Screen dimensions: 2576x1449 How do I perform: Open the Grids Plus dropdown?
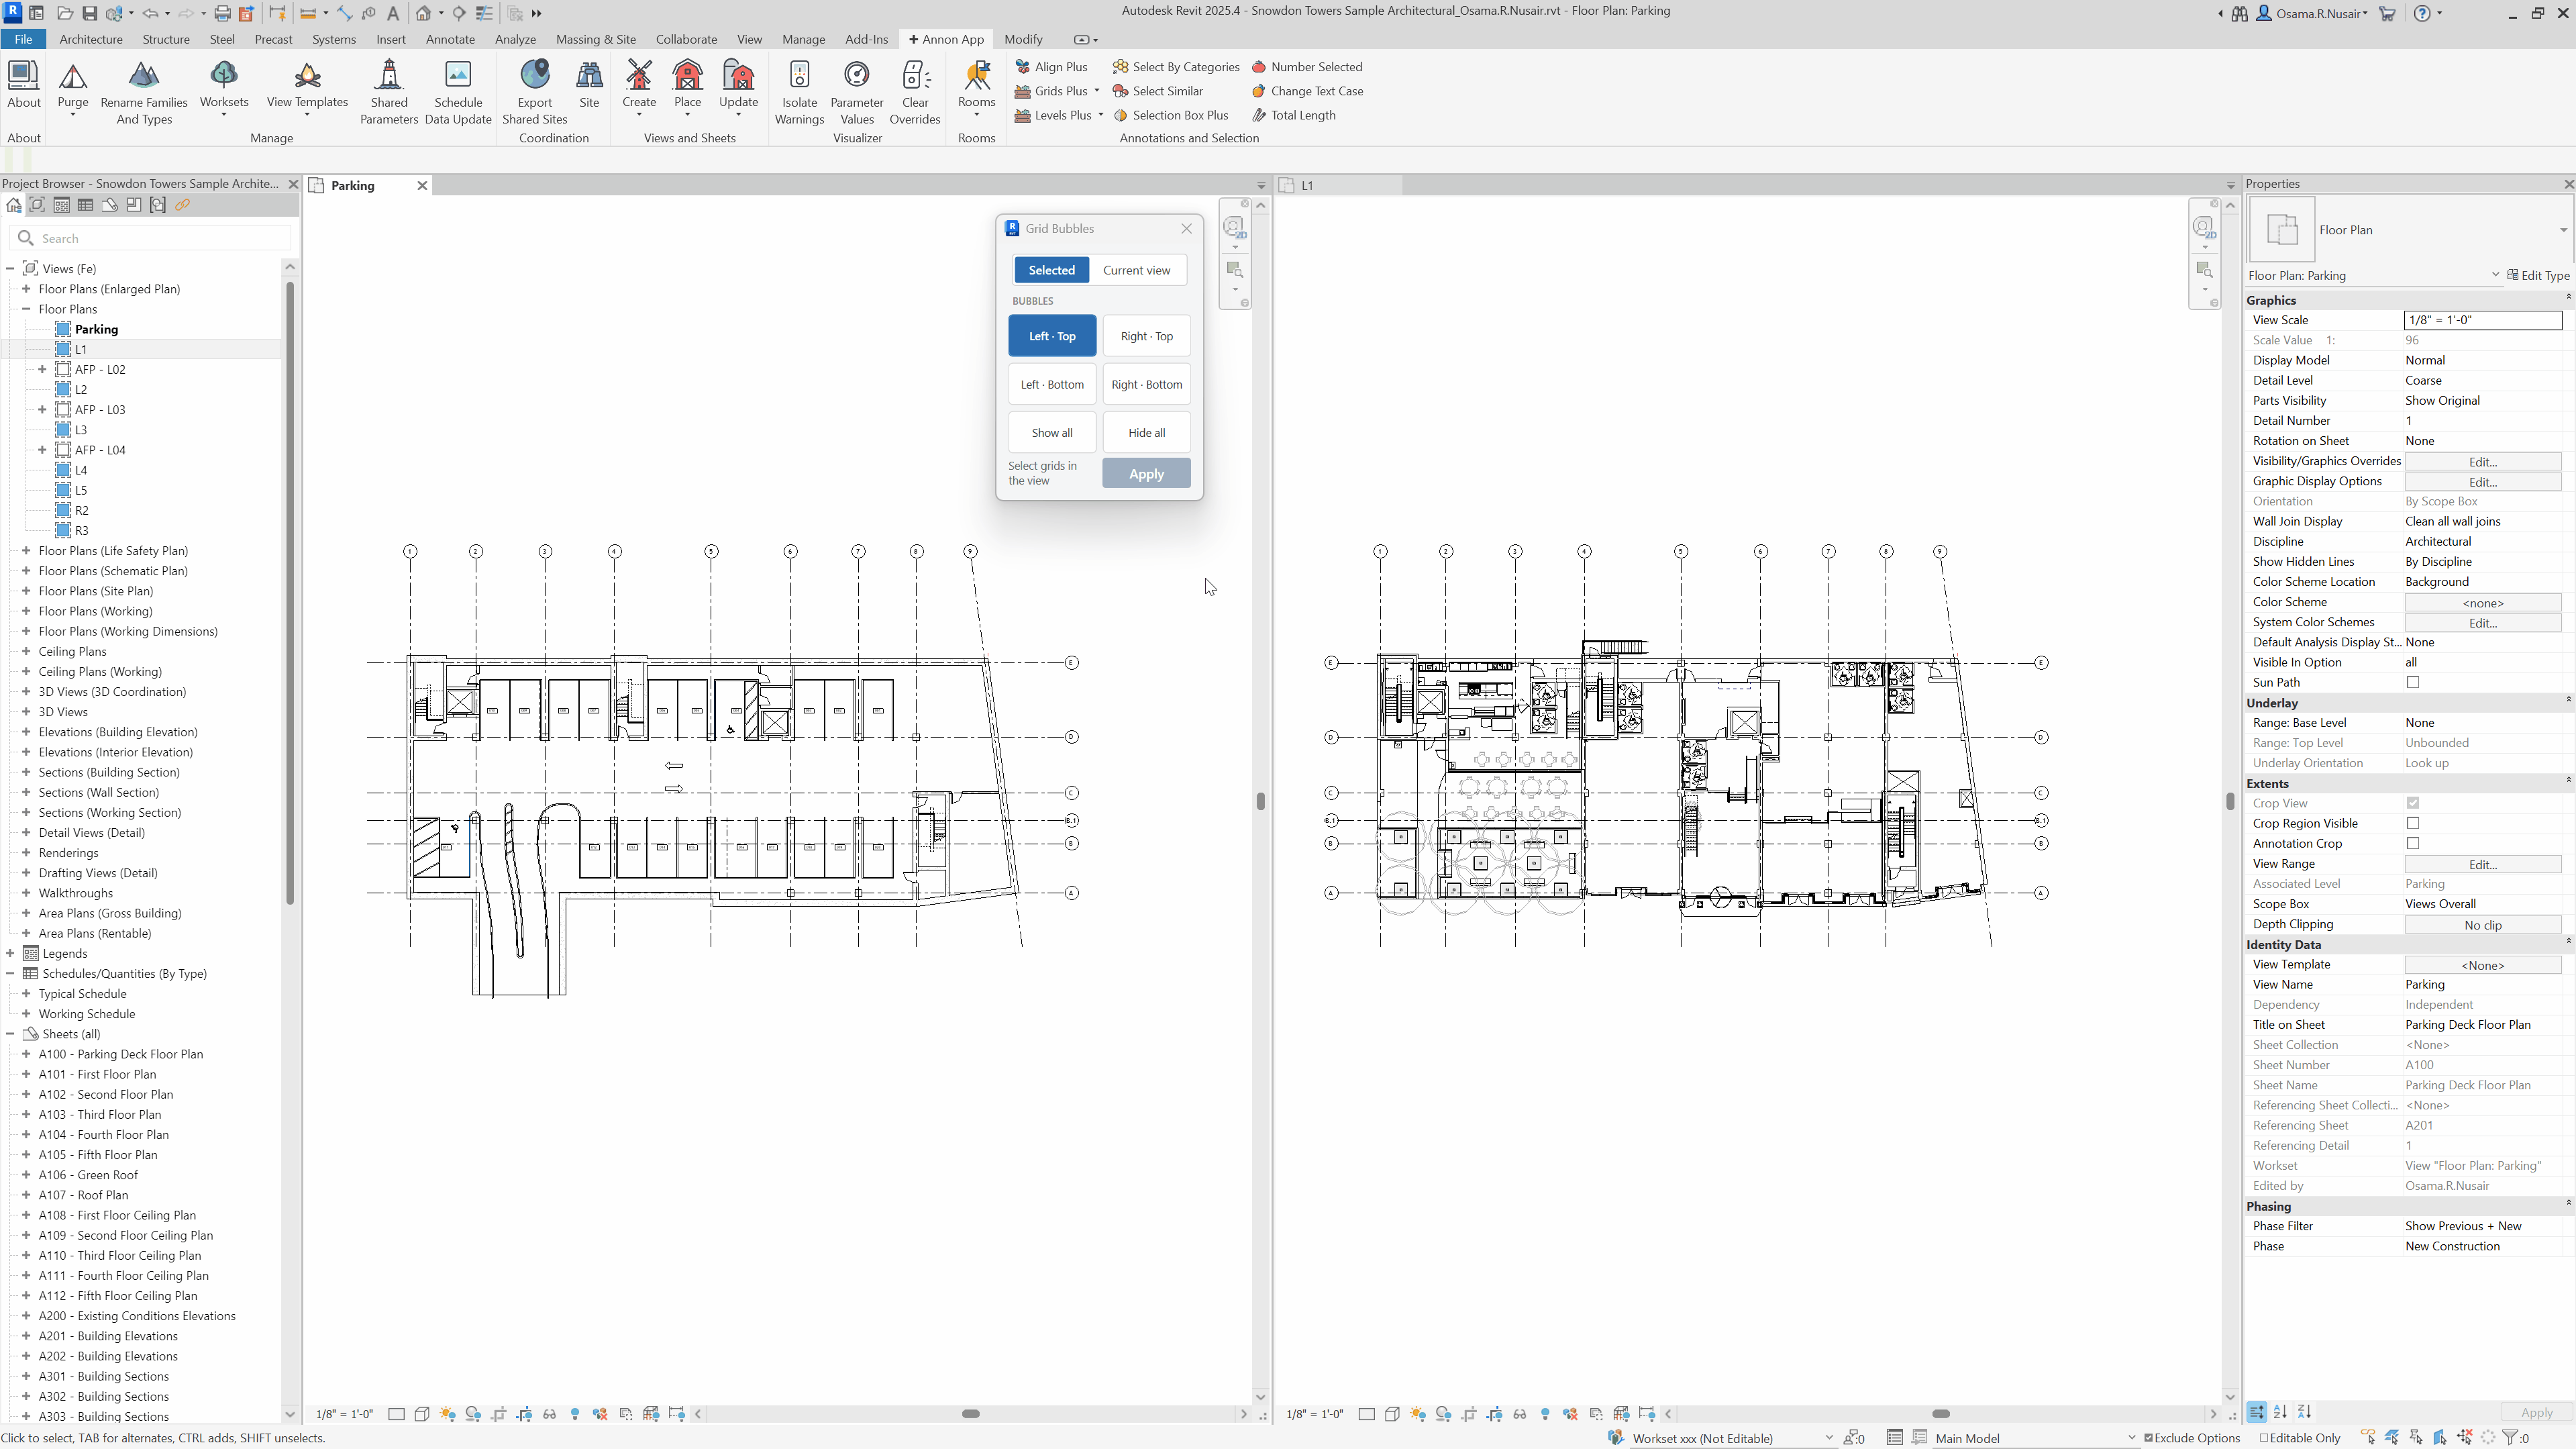coord(1097,91)
